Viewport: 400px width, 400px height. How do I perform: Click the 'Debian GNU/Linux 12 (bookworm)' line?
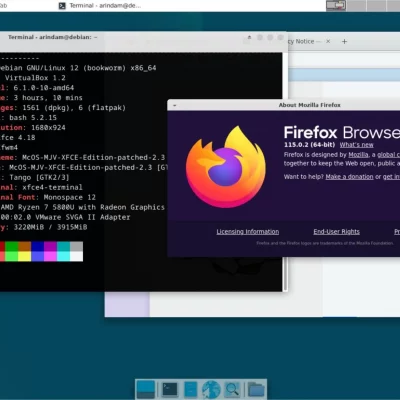78,68
